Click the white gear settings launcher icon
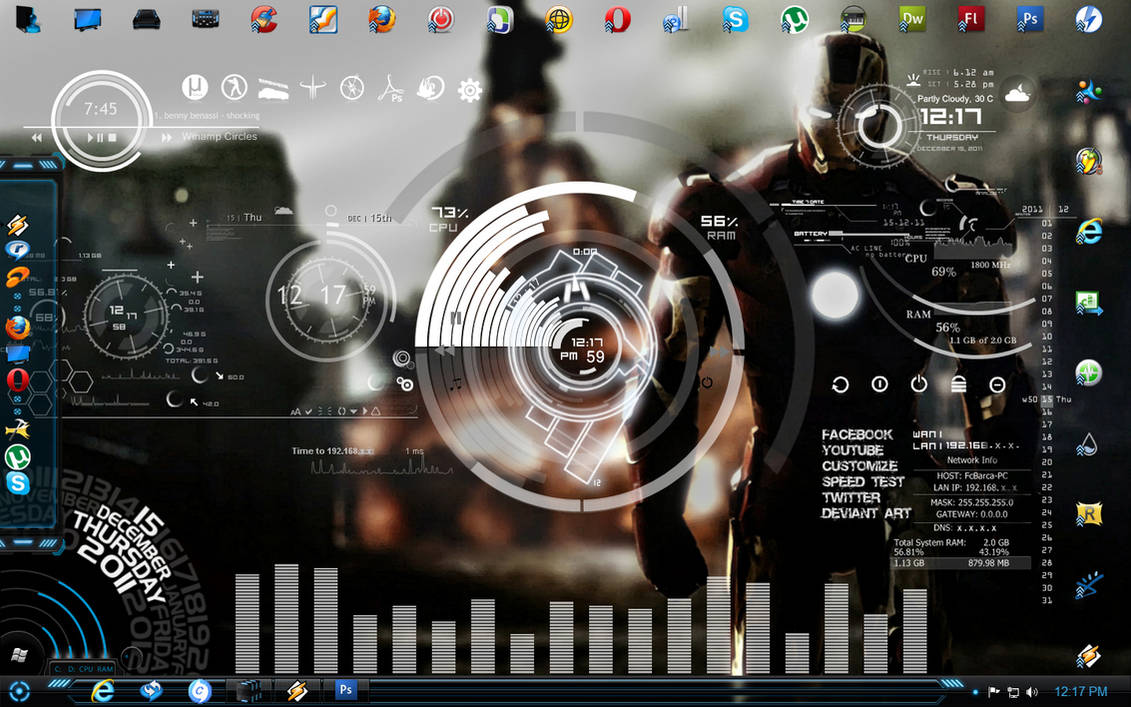This screenshot has height=707, width=1131. (470, 90)
